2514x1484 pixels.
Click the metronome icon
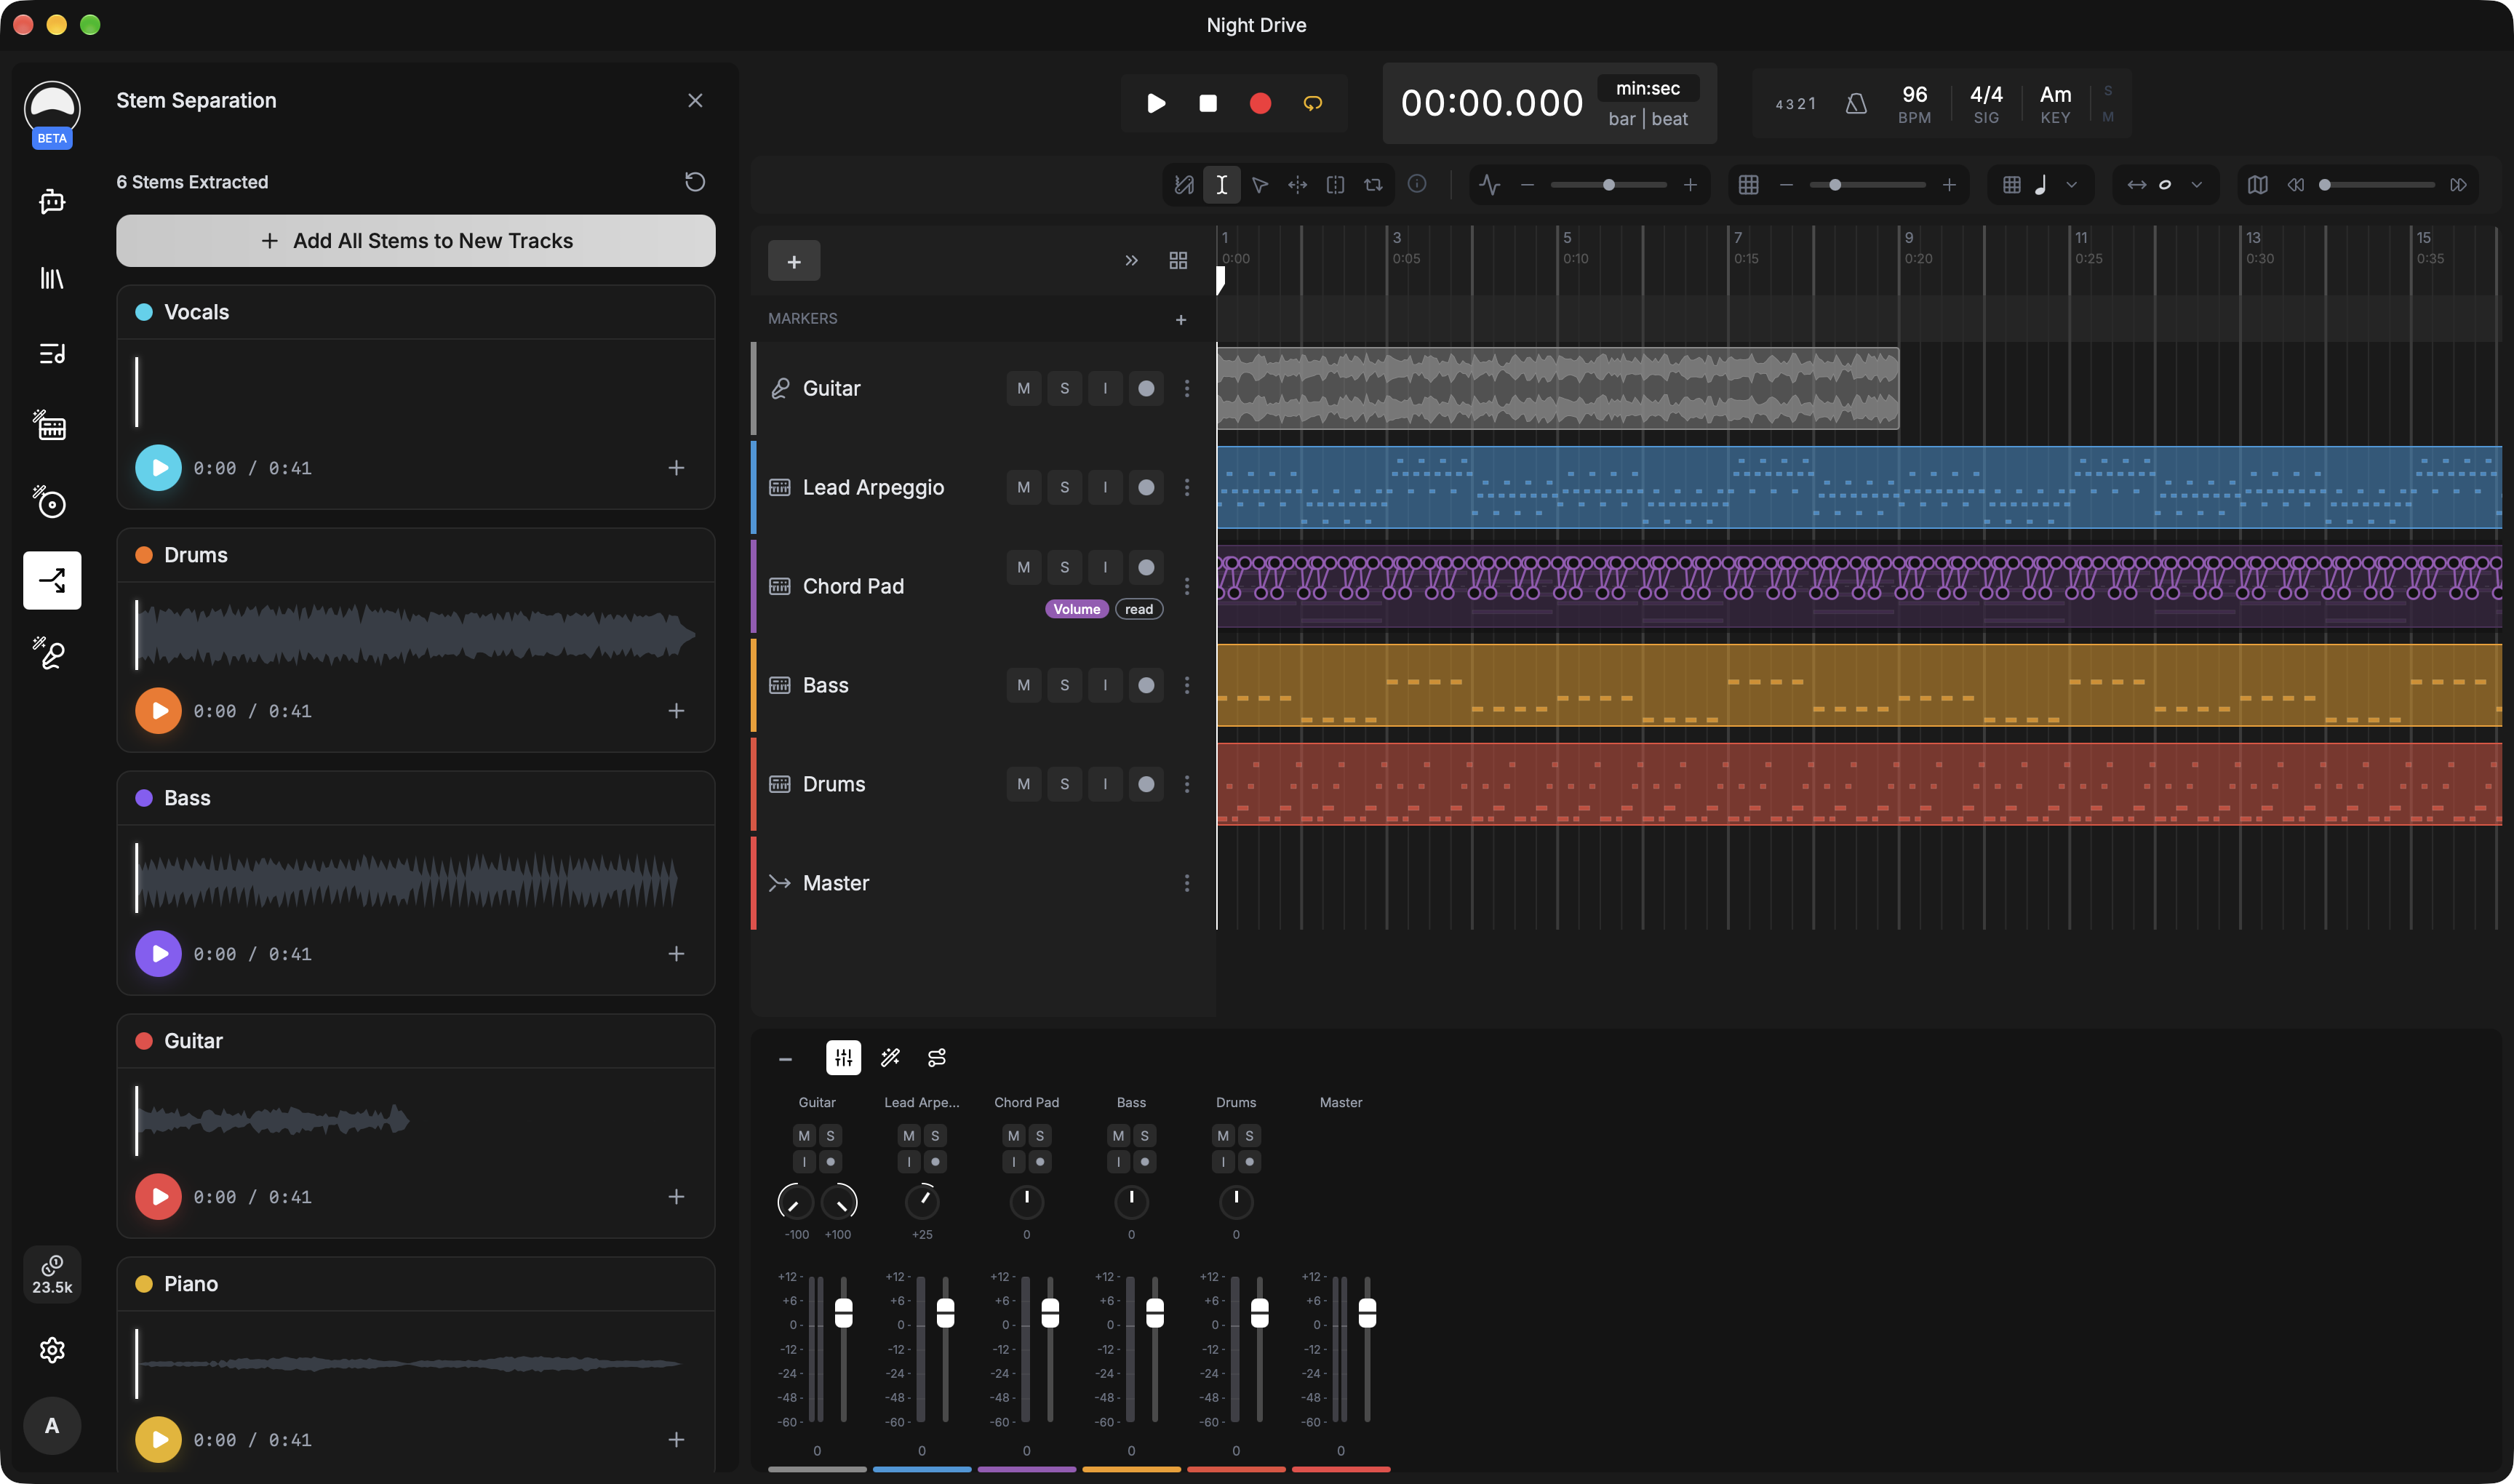click(1856, 103)
